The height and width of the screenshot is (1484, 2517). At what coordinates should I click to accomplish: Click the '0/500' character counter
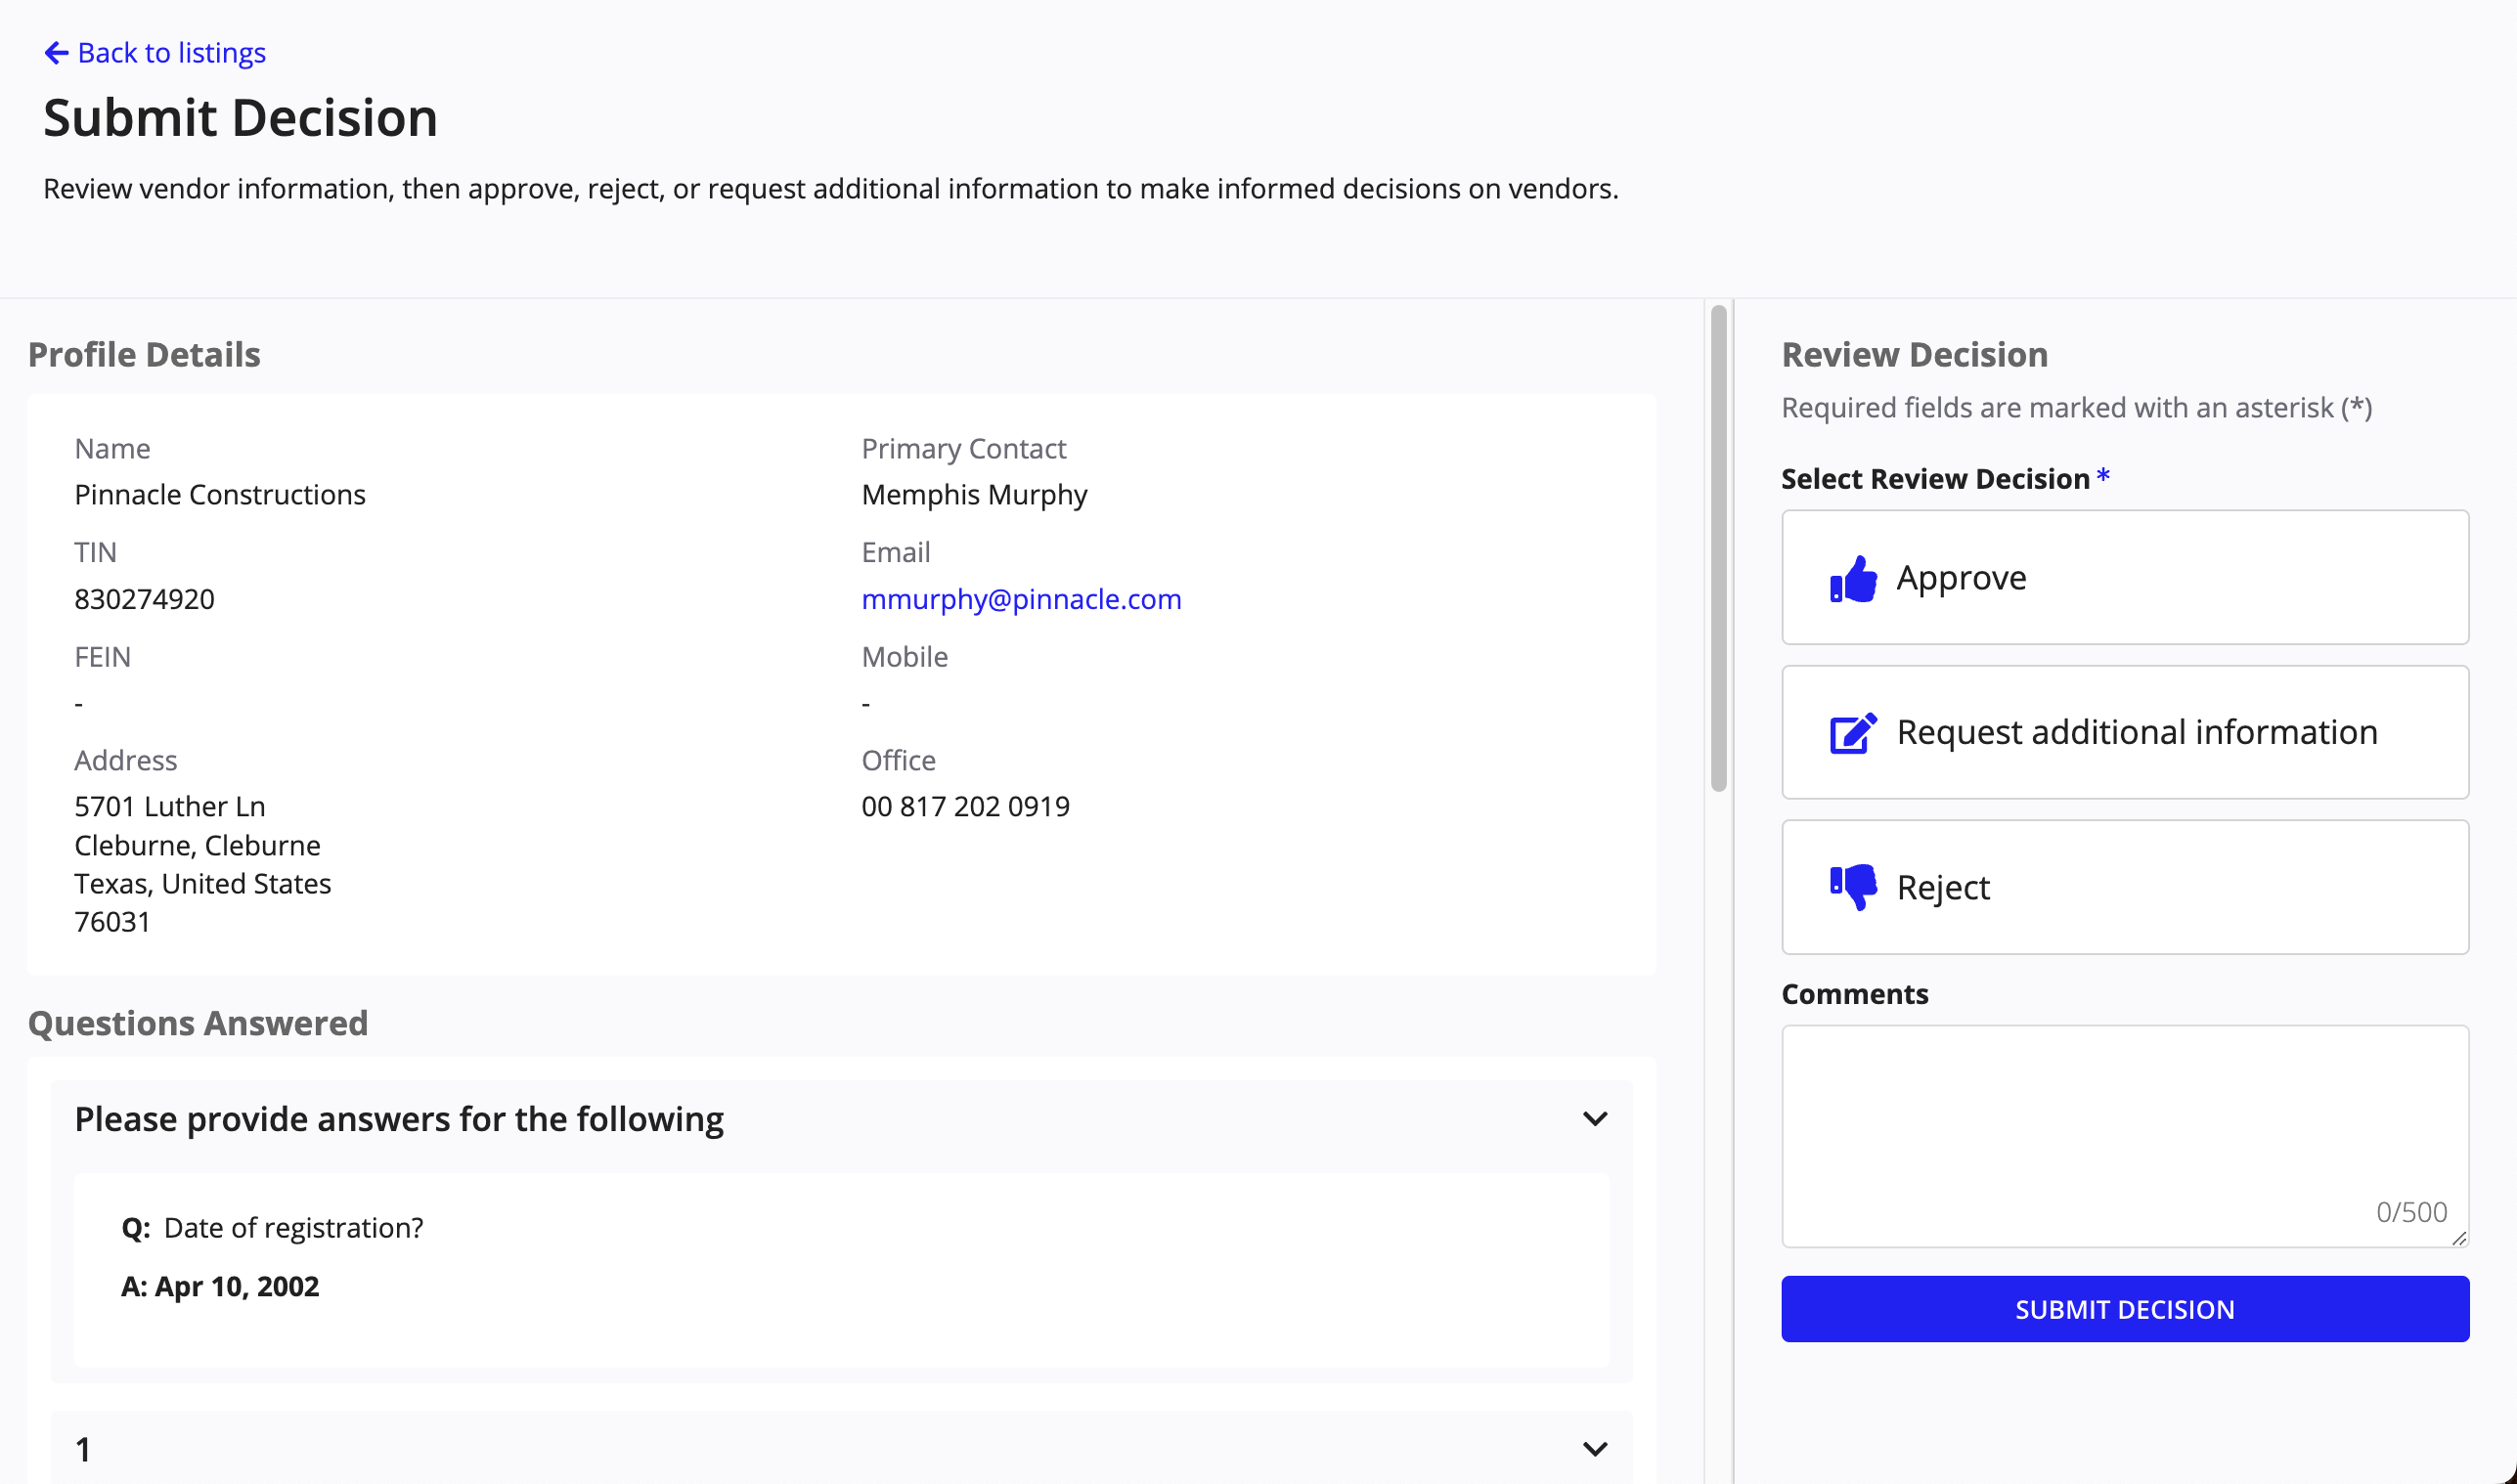click(2411, 1212)
